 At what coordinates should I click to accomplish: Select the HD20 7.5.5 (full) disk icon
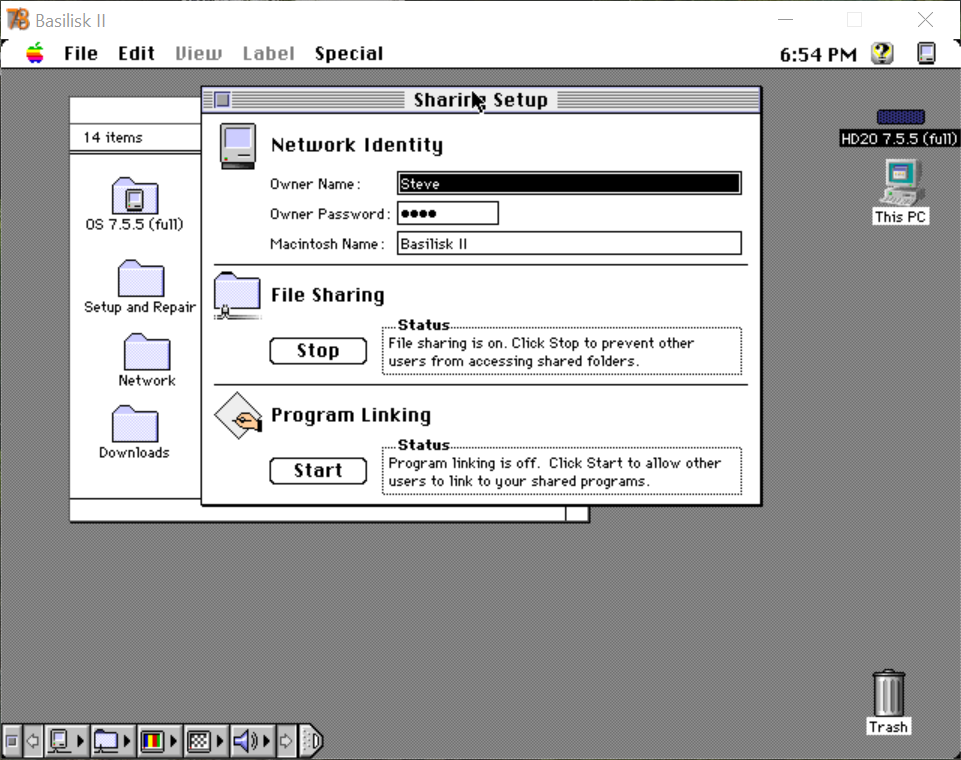pos(900,116)
